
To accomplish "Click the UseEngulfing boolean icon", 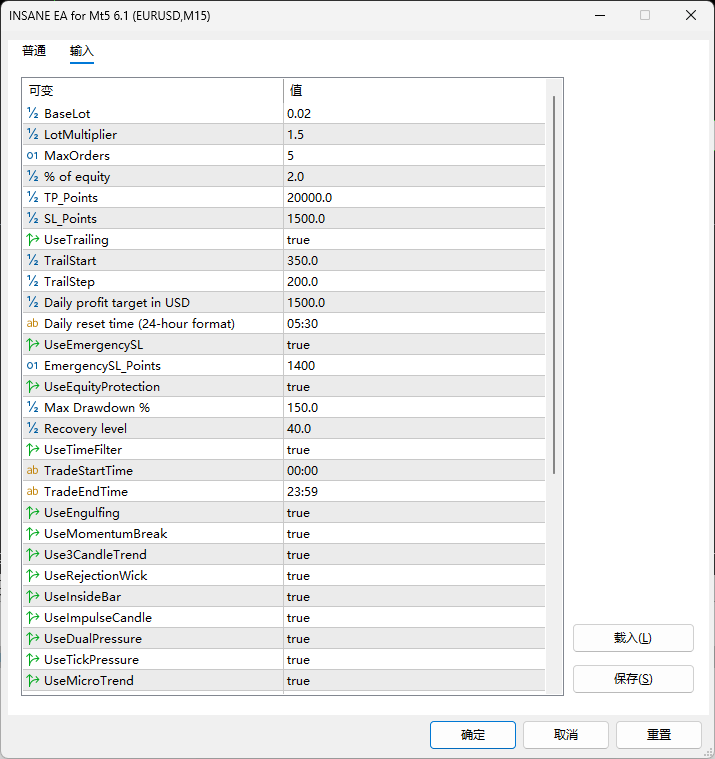I will click(33, 513).
